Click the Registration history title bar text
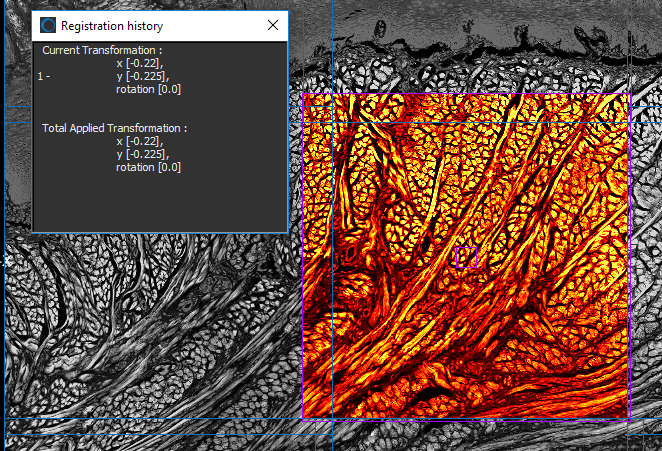 pos(112,26)
